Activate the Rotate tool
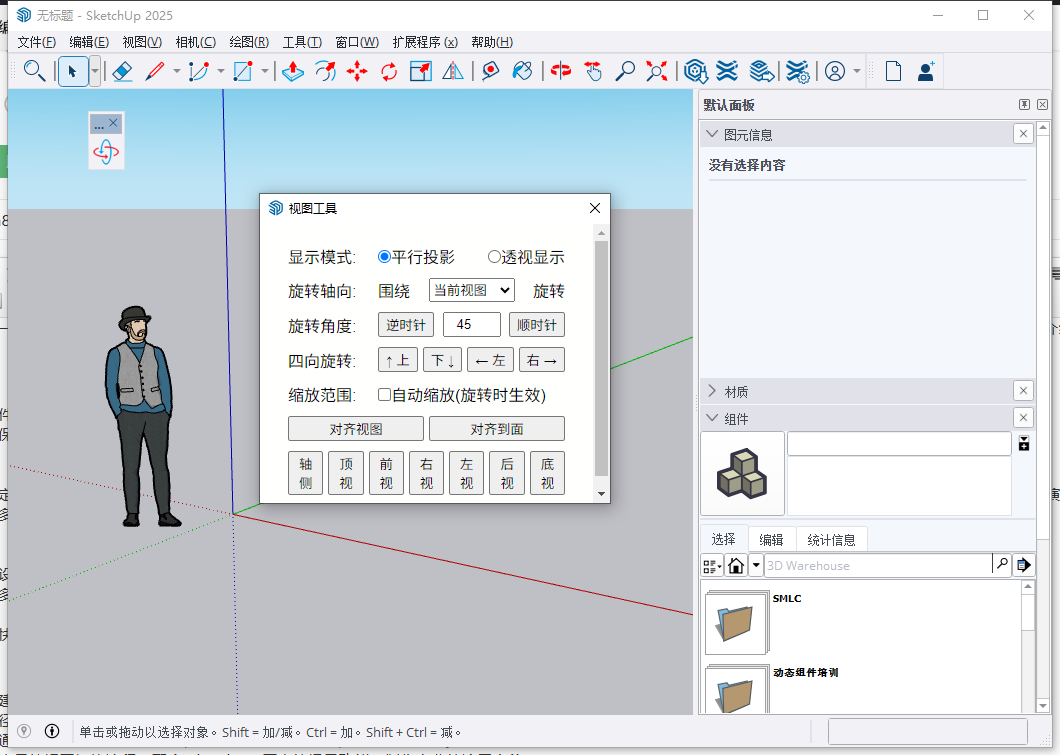Image resolution: width=1060 pixels, height=755 pixels. point(389,71)
